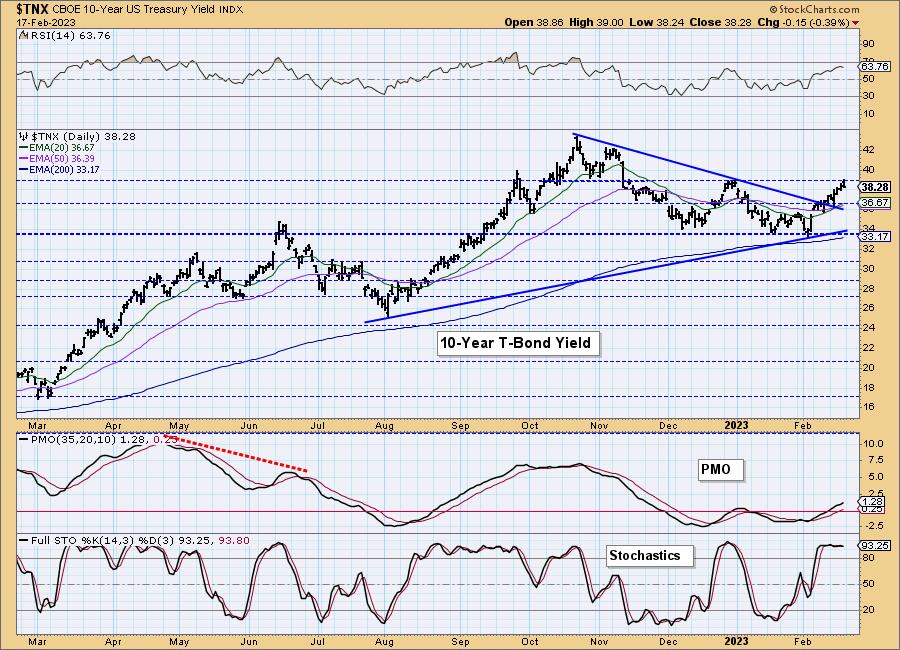
Task: Click the 10-Year T-Bond Yield annotation box
Action: coord(518,343)
